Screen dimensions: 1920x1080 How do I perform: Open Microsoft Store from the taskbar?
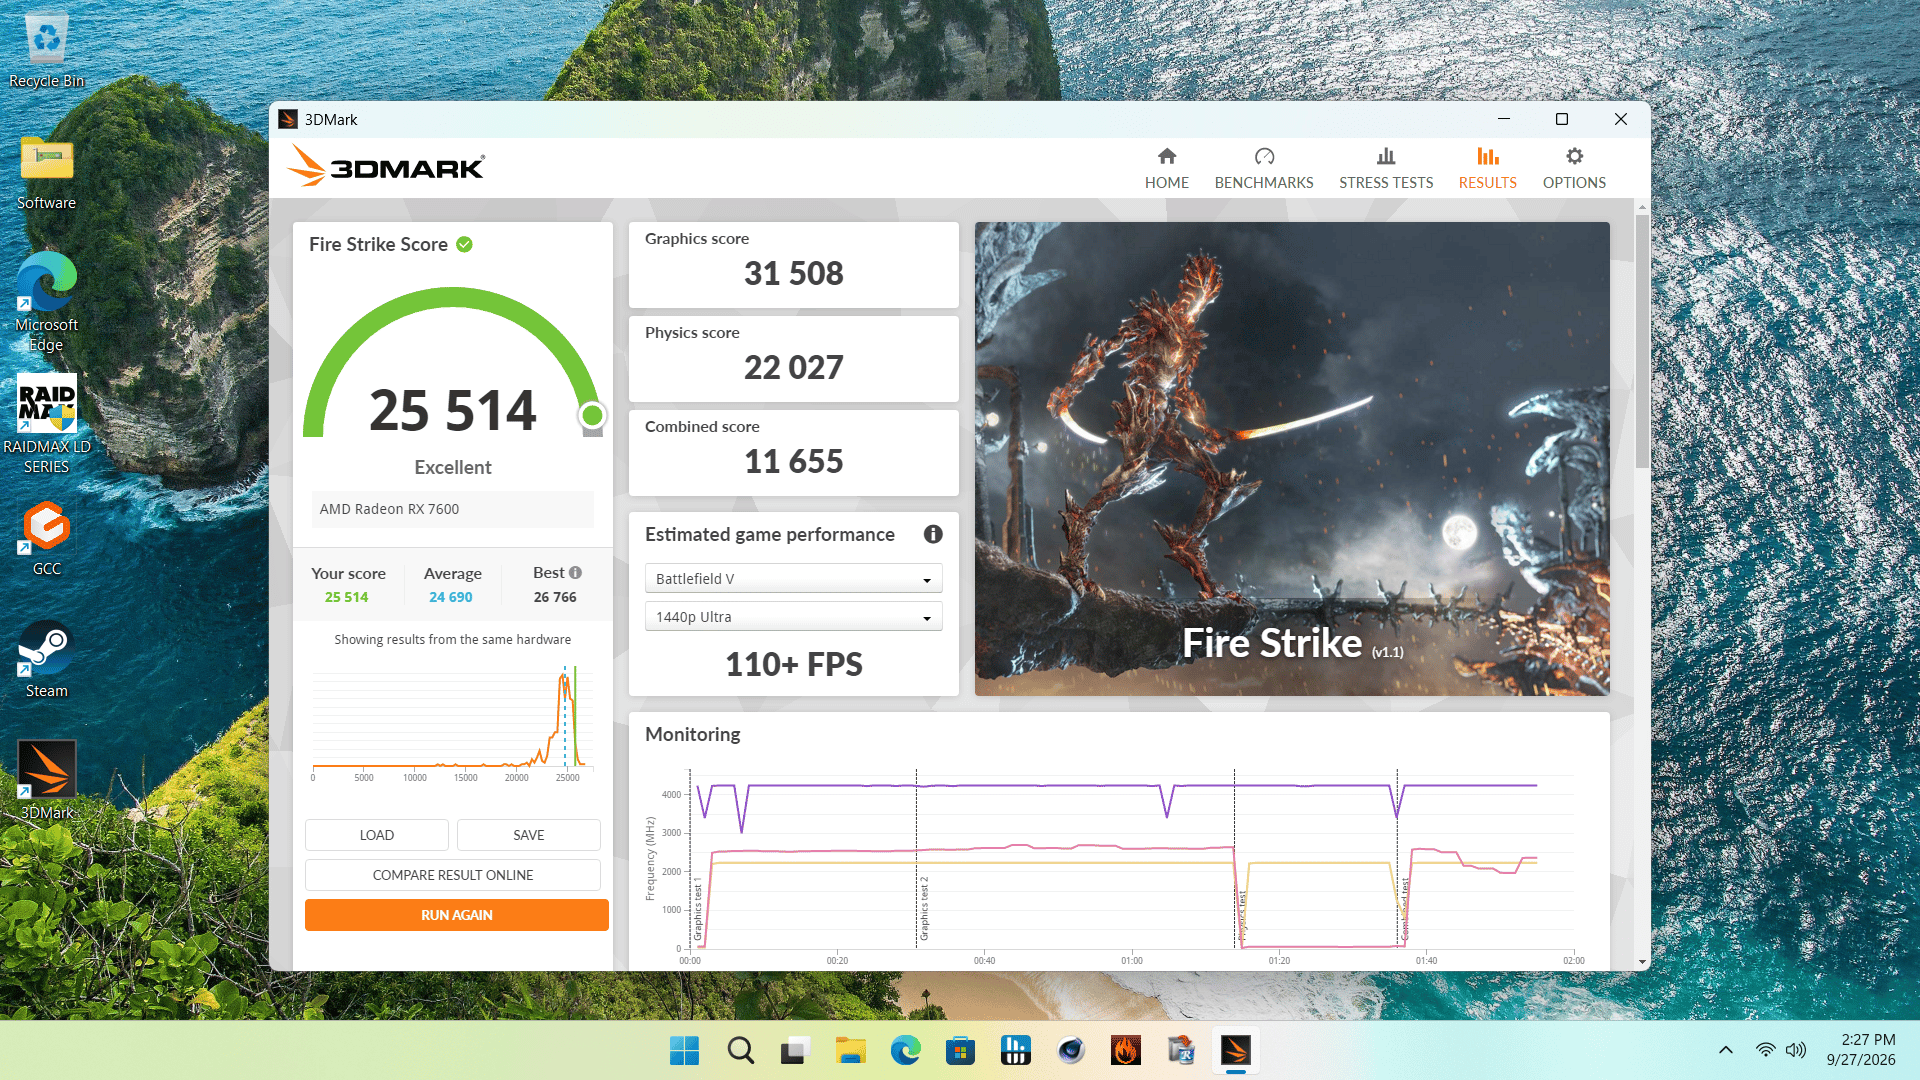click(x=960, y=1050)
